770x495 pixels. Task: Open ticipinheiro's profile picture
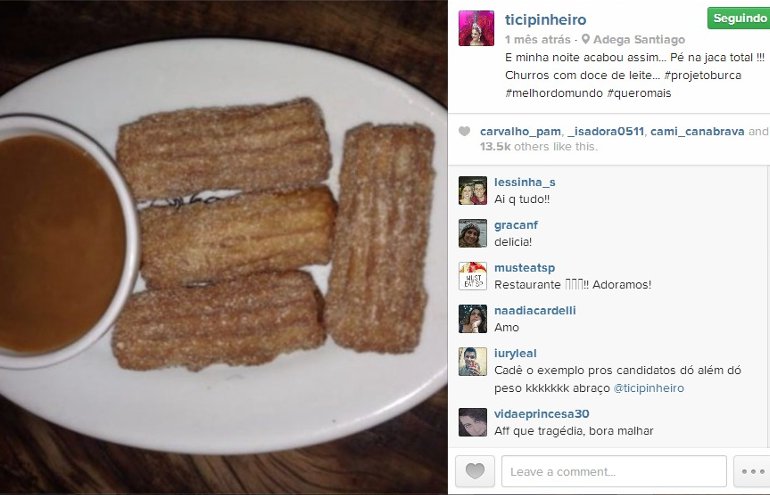pos(476,28)
